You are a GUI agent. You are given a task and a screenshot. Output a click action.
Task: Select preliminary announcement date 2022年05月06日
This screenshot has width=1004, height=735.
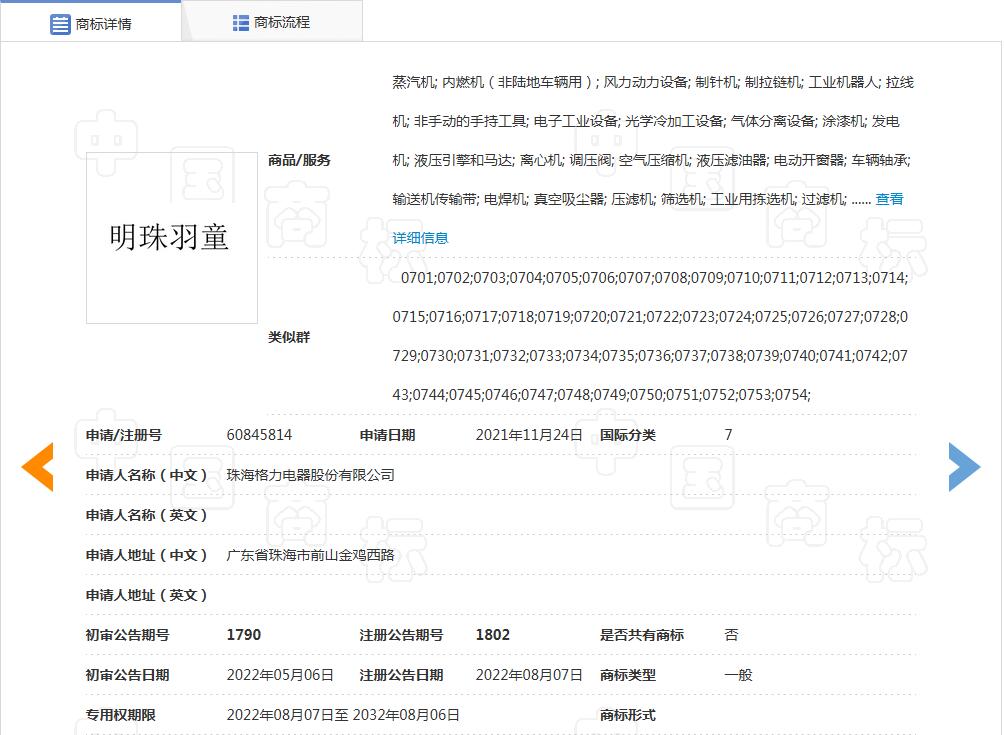coord(280,675)
